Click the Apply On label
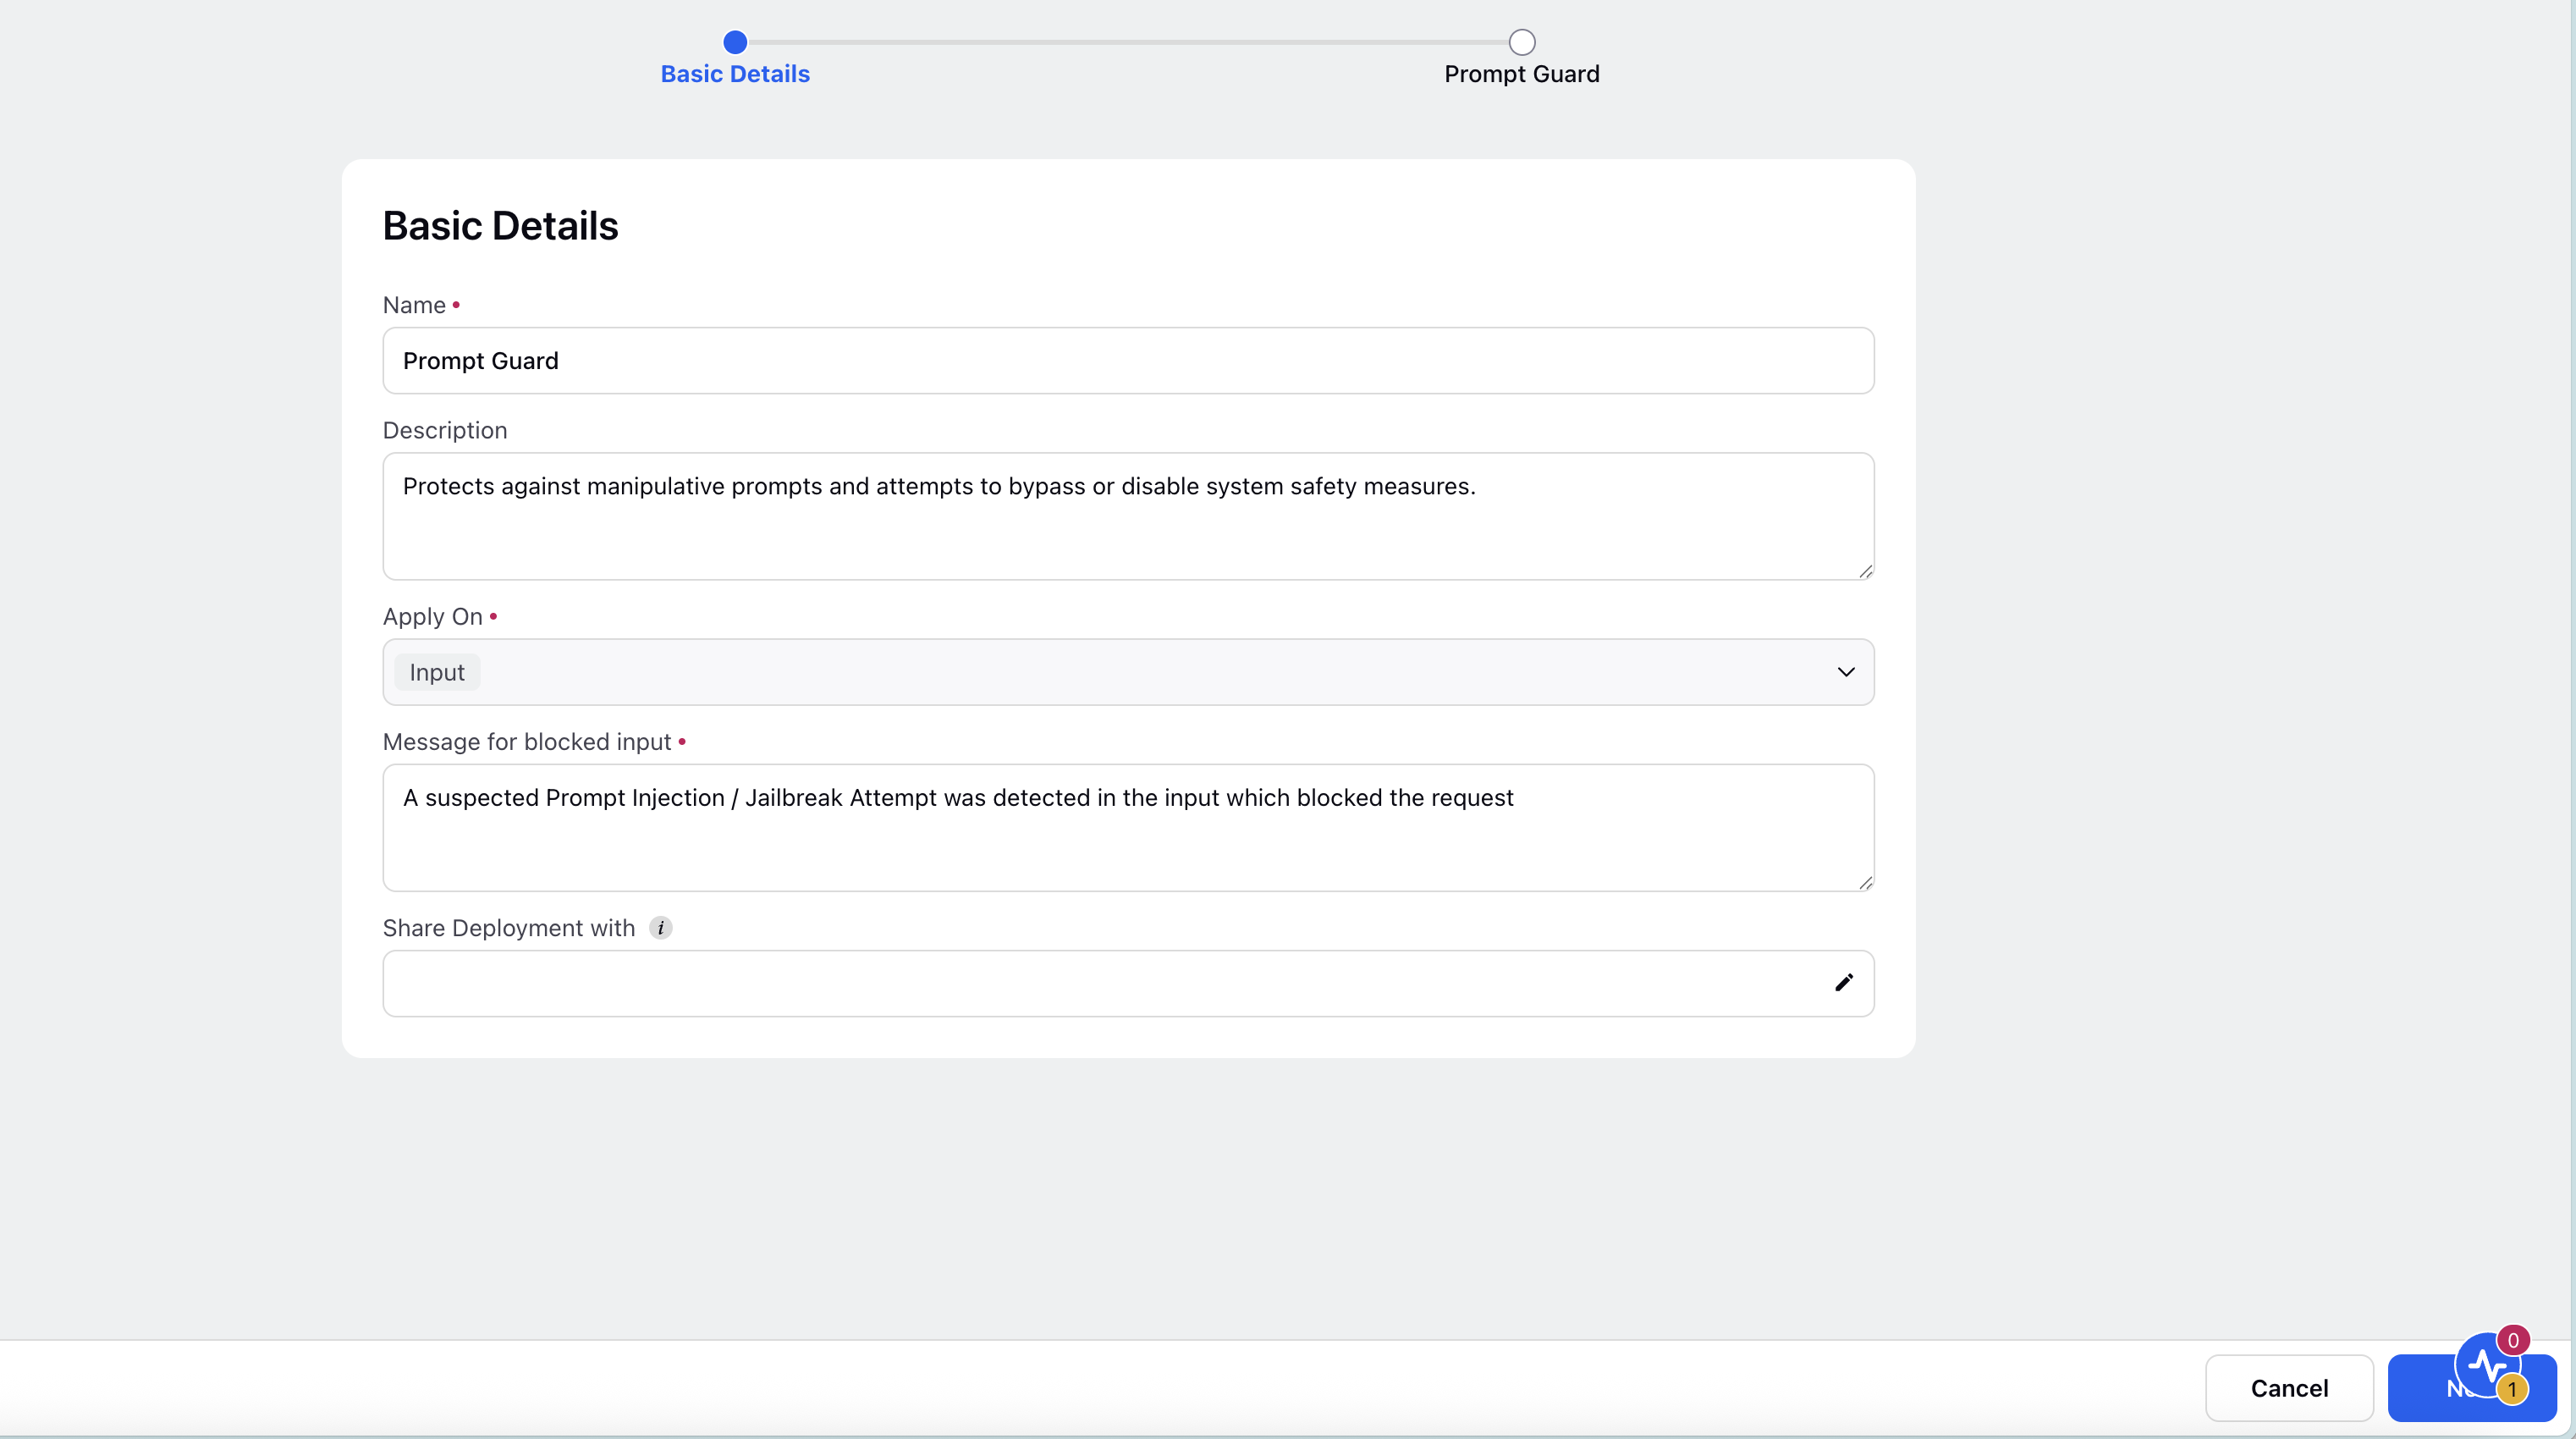The image size is (2576, 1439). [x=433, y=617]
